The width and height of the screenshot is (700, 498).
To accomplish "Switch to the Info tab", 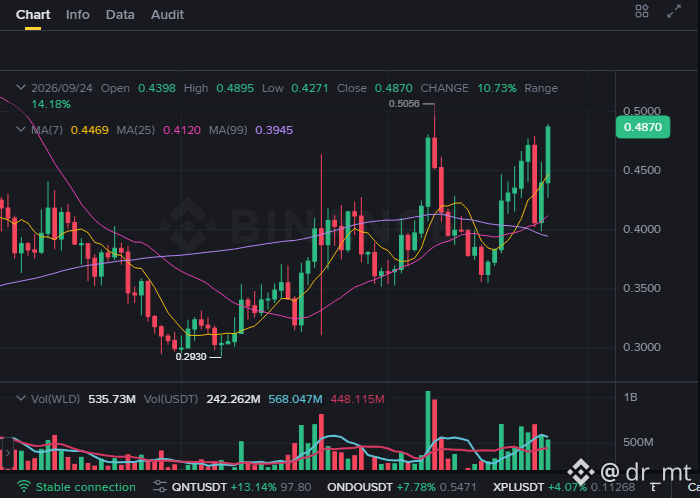I will (x=78, y=15).
